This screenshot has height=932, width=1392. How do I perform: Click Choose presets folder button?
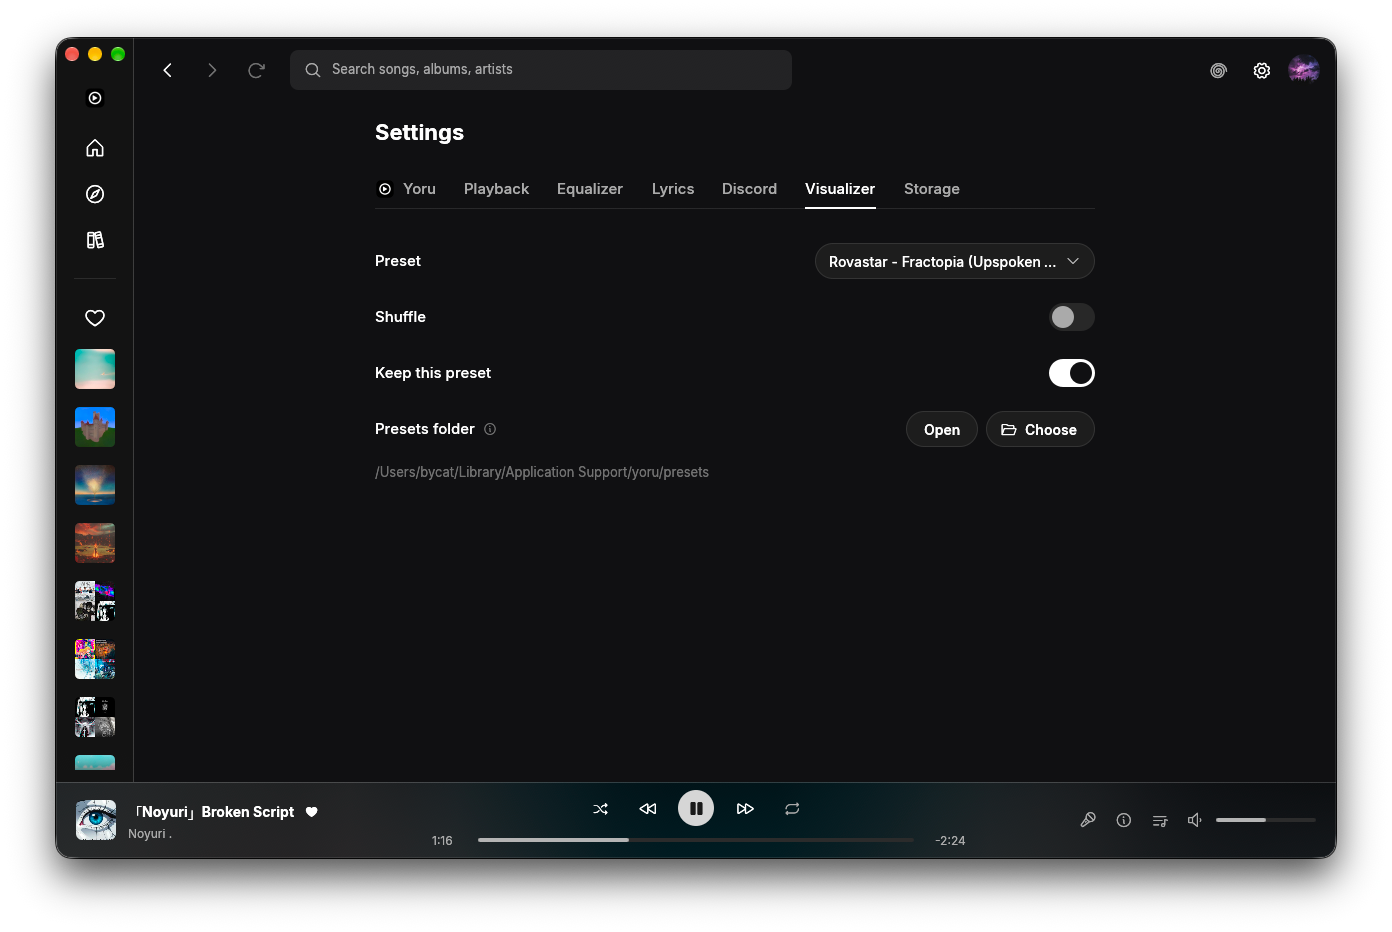pos(1040,429)
